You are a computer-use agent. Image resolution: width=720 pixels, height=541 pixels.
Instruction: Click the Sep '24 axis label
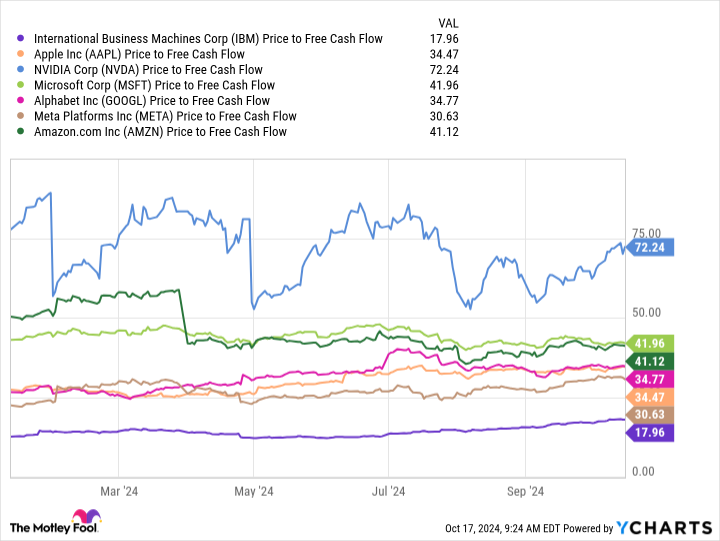(x=525, y=491)
